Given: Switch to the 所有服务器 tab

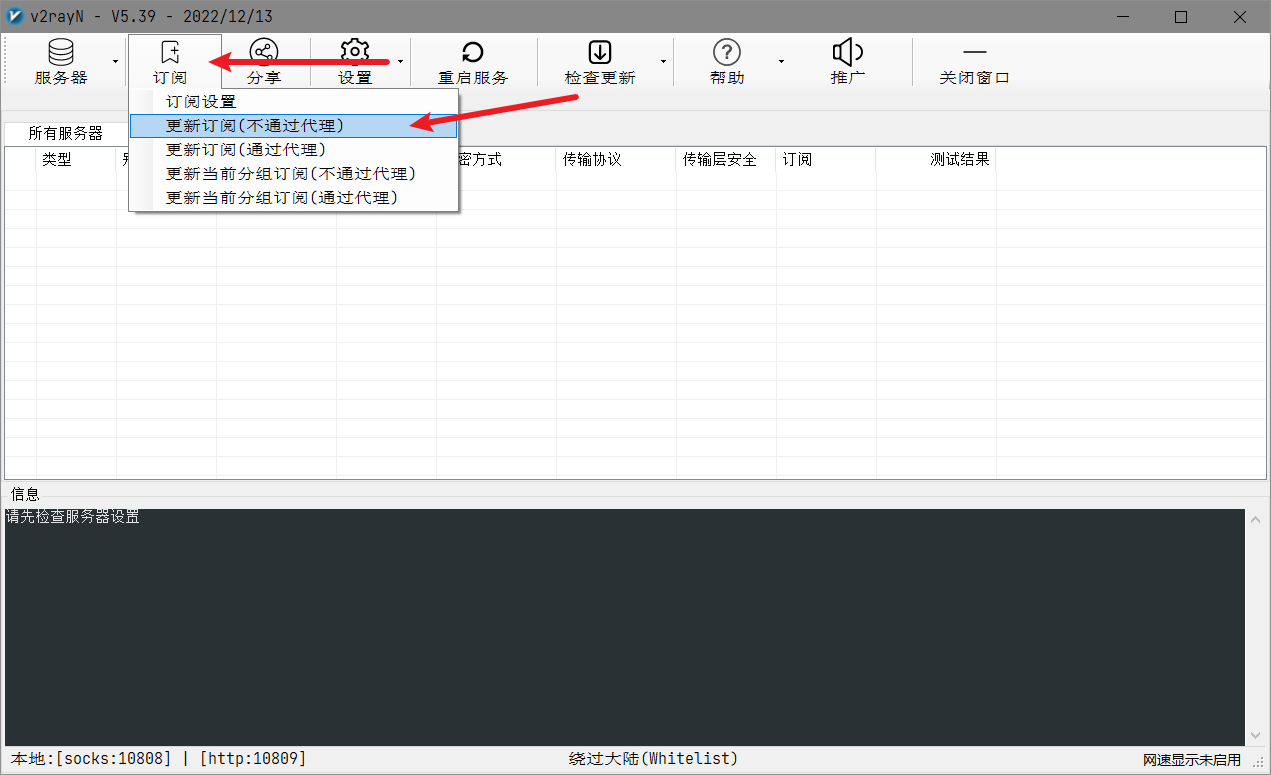Looking at the screenshot, I should click(66, 133).
